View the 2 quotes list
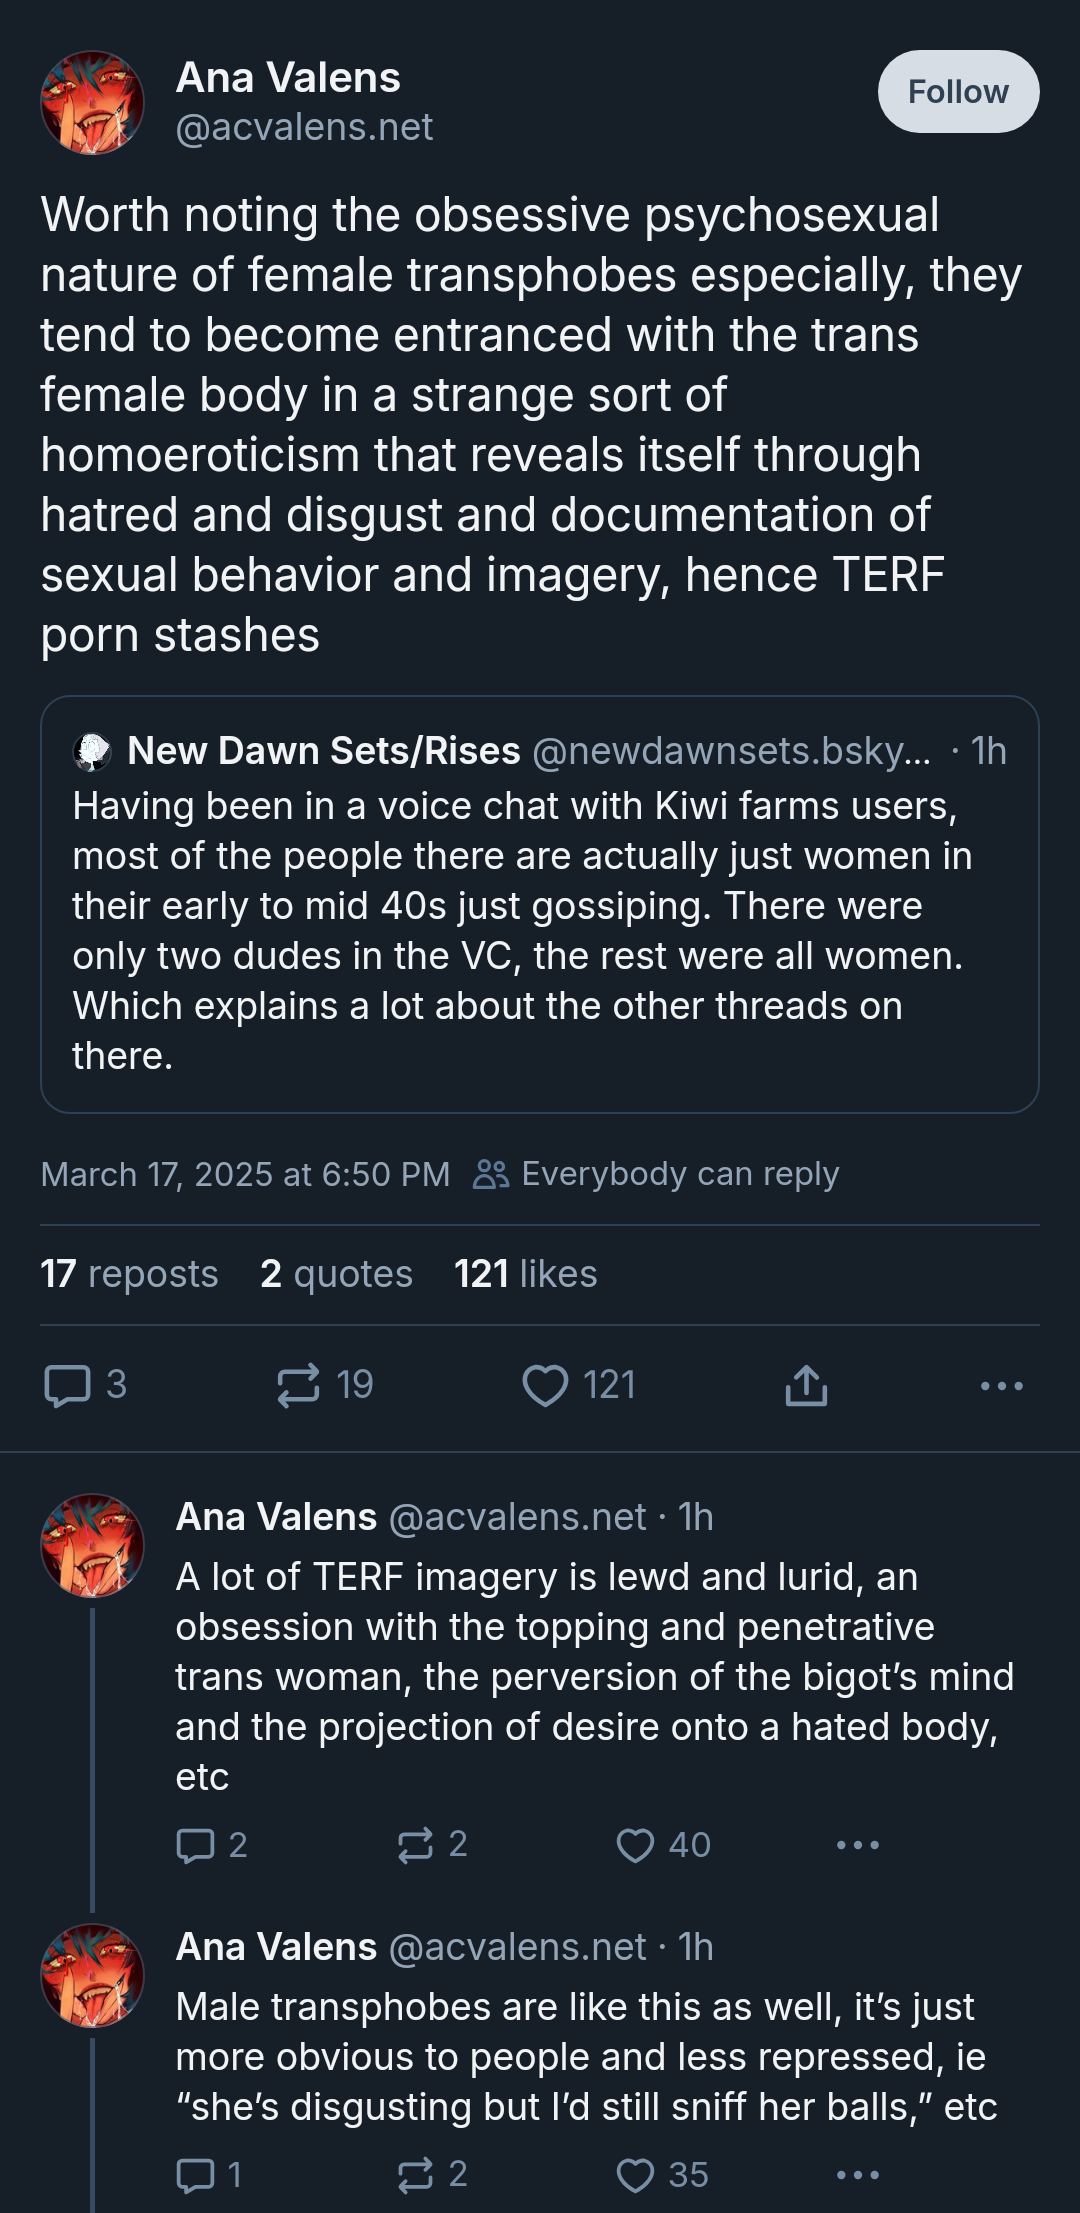The image size is (1080, 2213). point(336,1274)
